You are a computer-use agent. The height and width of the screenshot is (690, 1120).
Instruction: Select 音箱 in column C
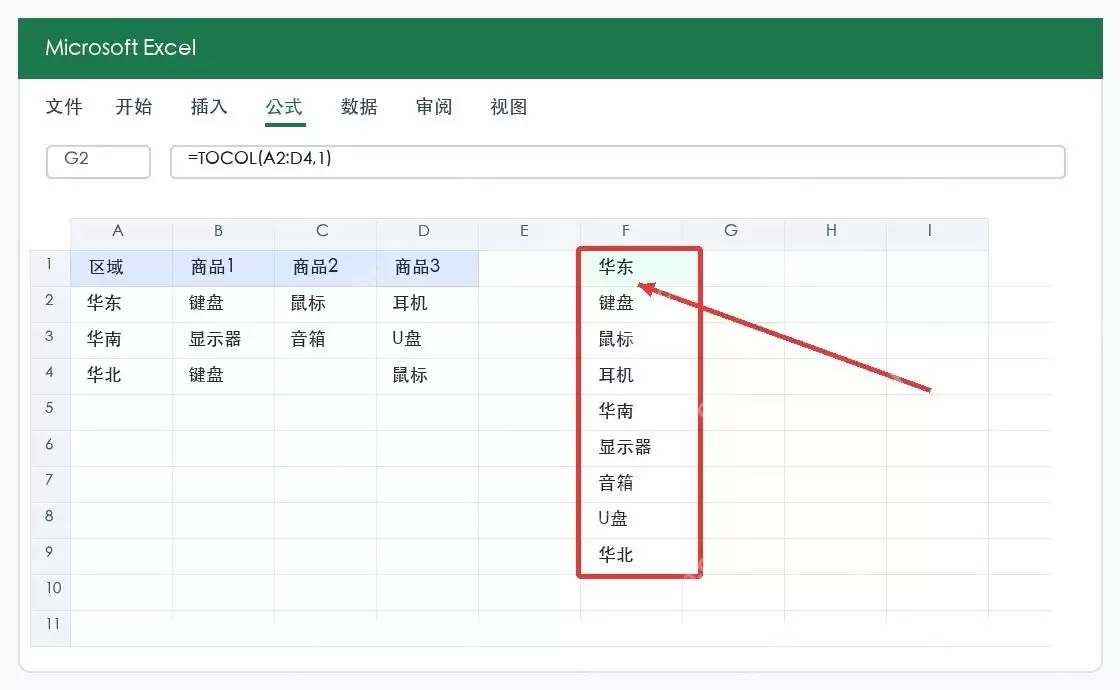325,340
